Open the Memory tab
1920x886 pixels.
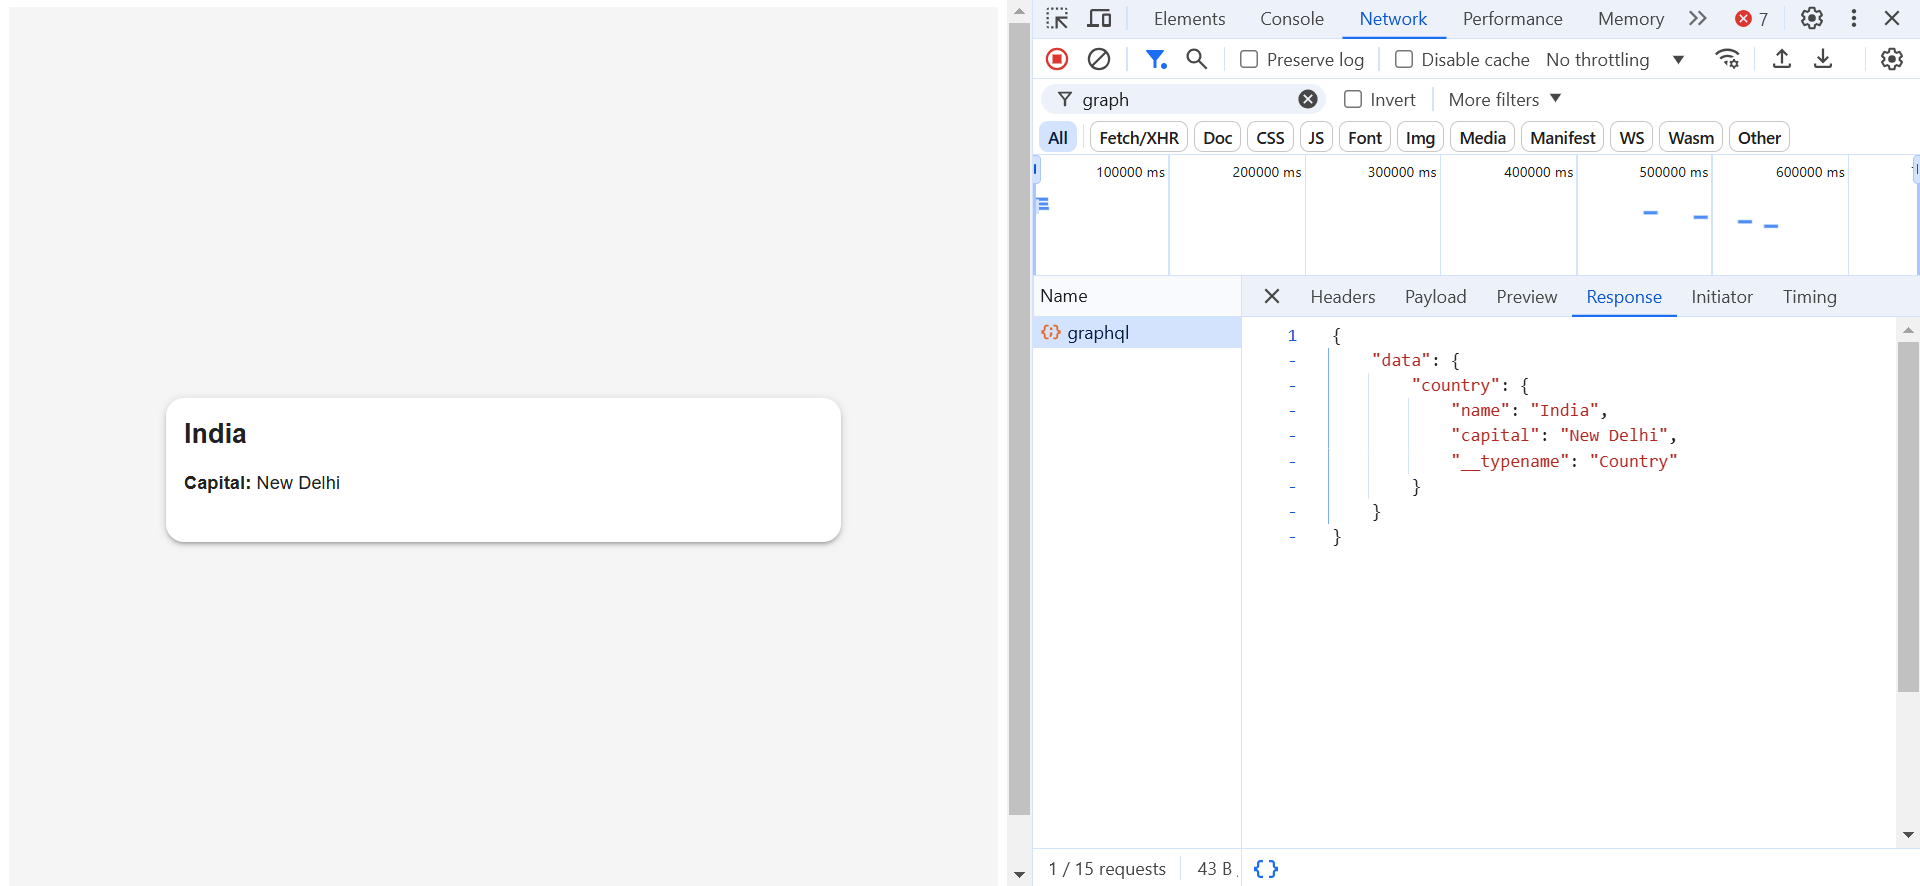click(1631, 19)
